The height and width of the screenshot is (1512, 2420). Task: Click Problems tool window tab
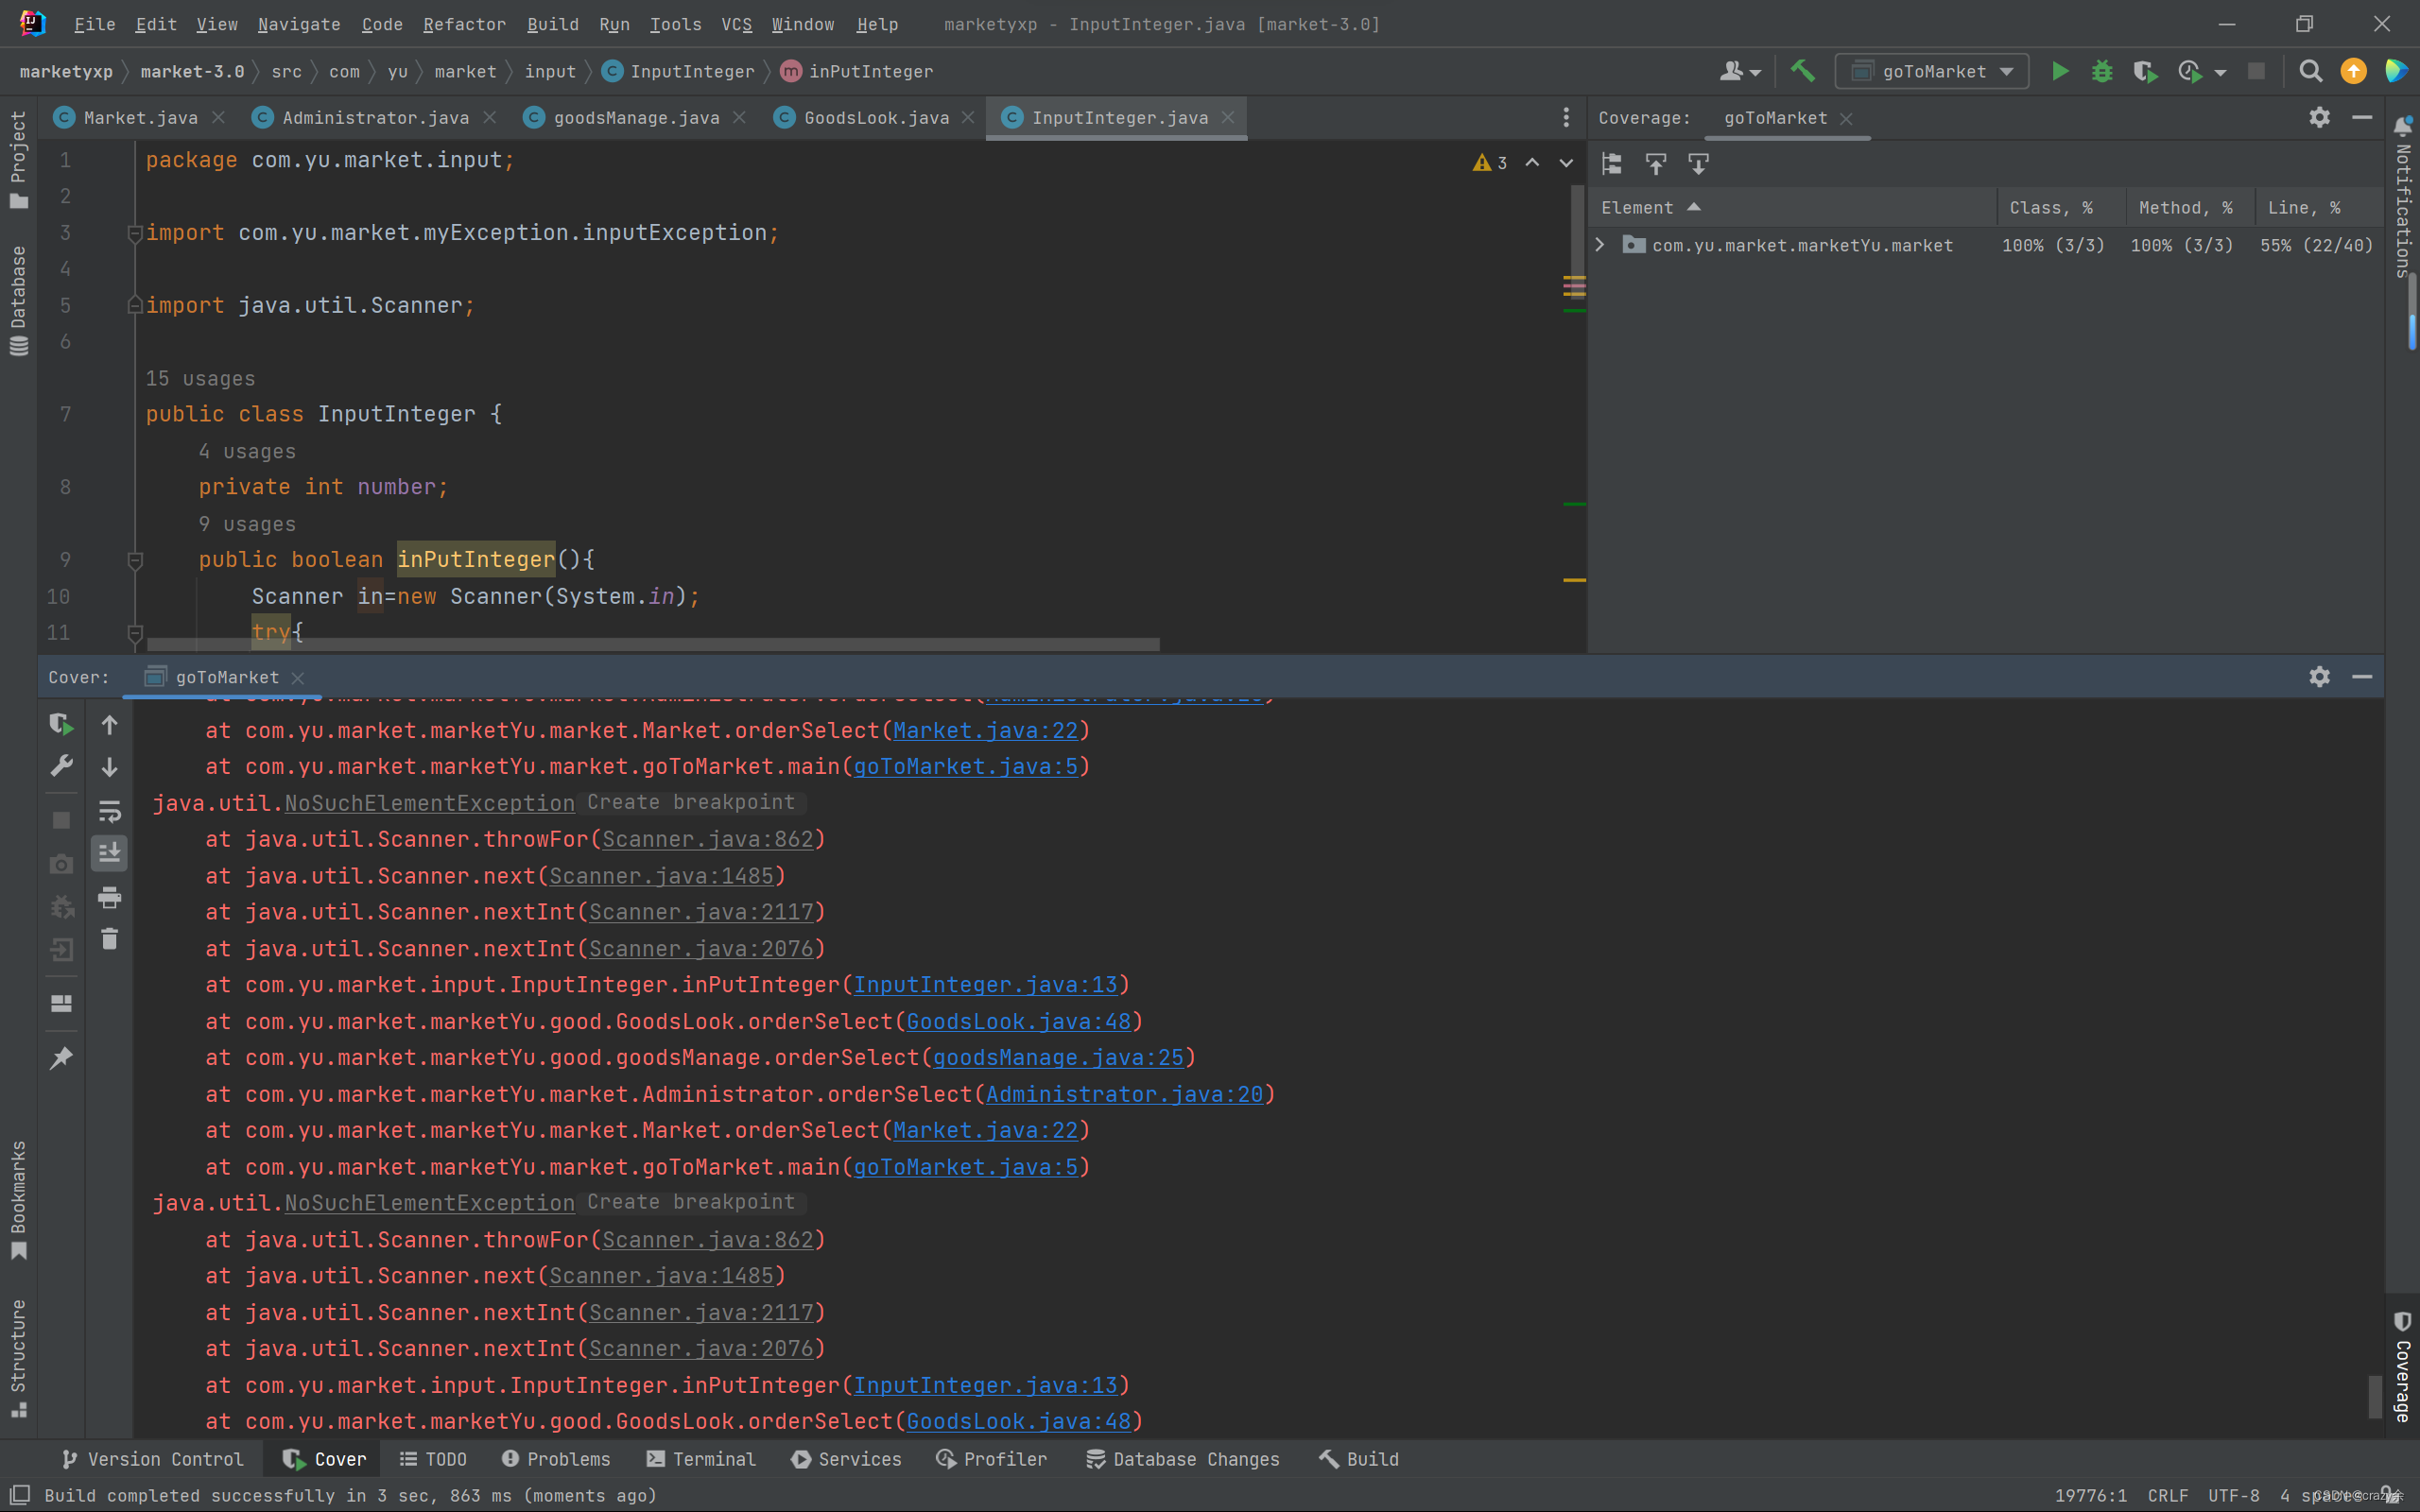point(556,1459)
